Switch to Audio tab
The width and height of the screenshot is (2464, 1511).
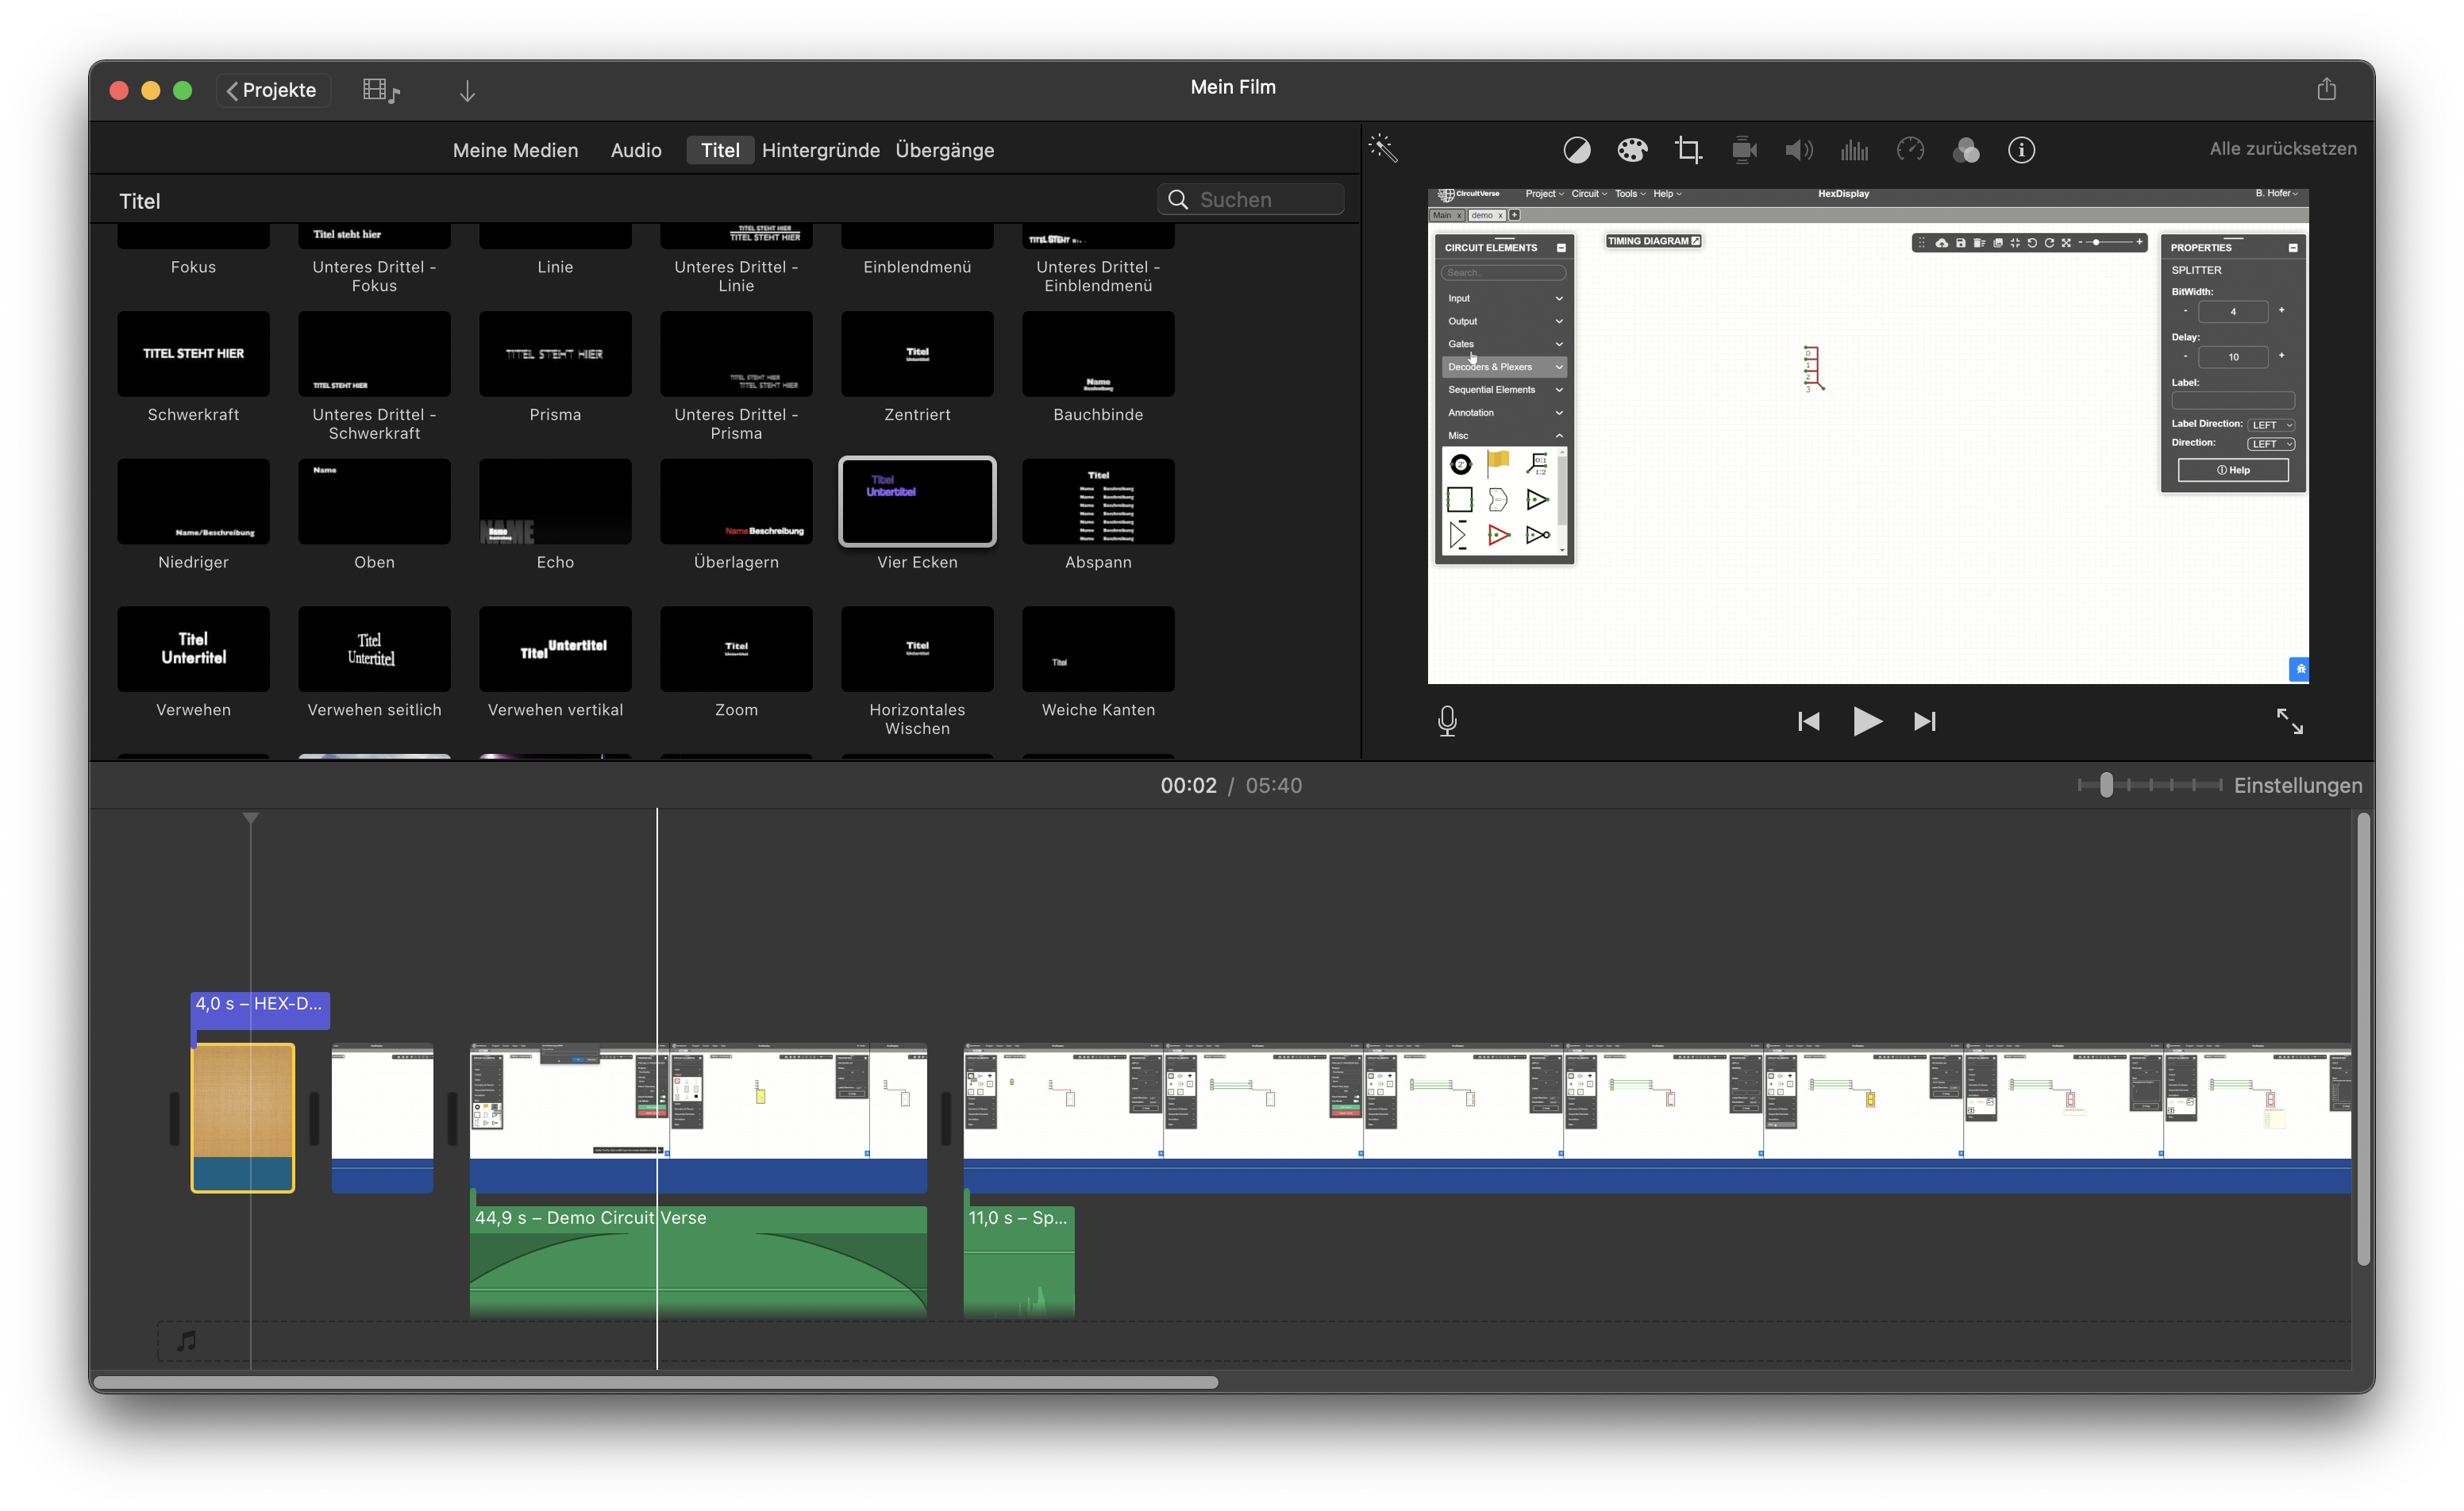tap(636, 150)
